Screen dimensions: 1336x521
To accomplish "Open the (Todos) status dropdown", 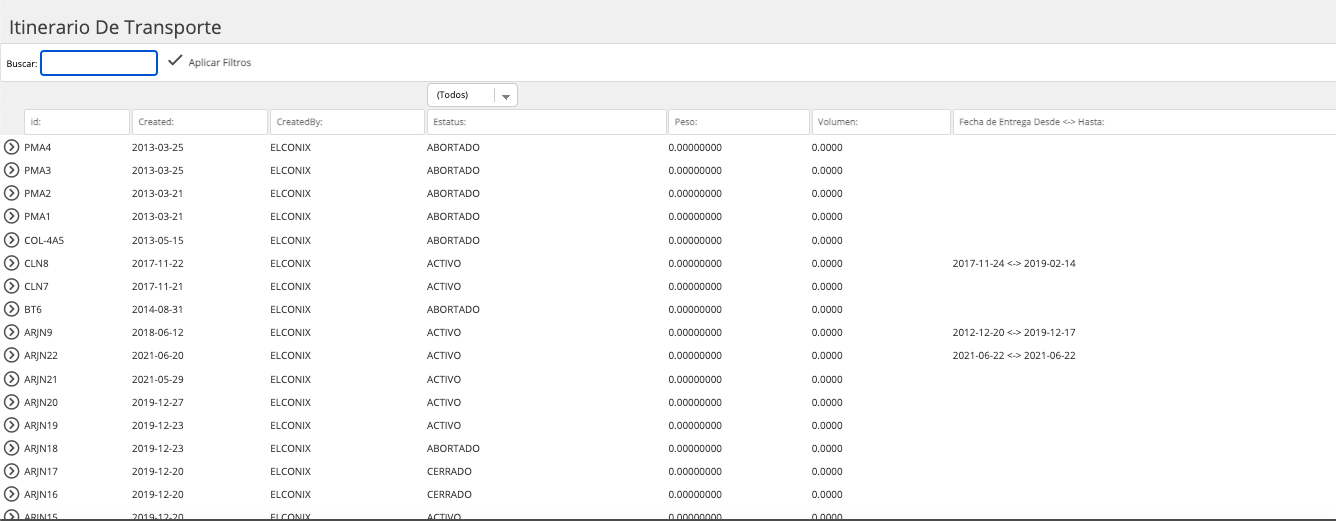I will [472, 95].
